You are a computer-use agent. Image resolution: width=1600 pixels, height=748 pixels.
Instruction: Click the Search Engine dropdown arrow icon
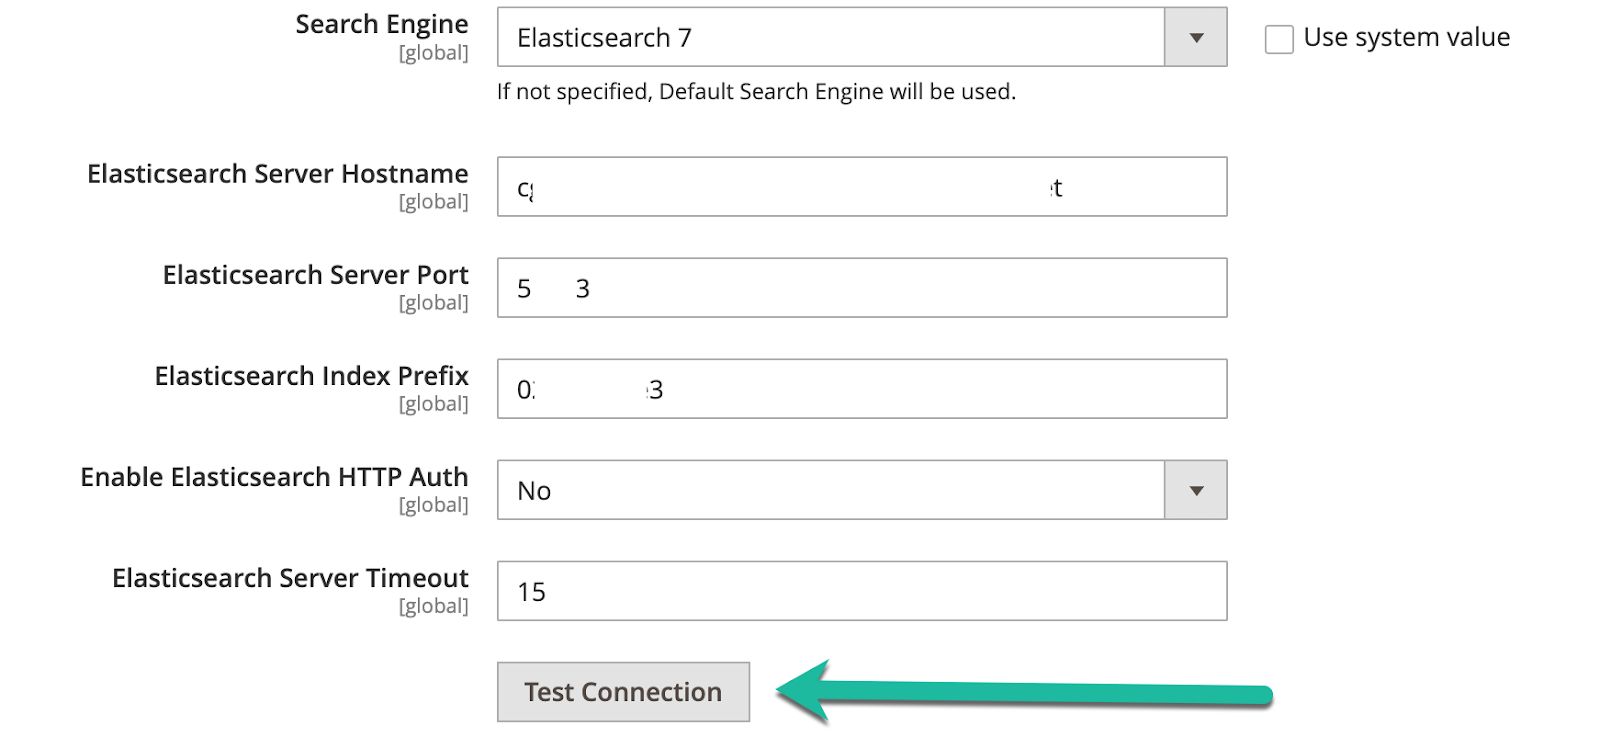(x=1196, y=38)
